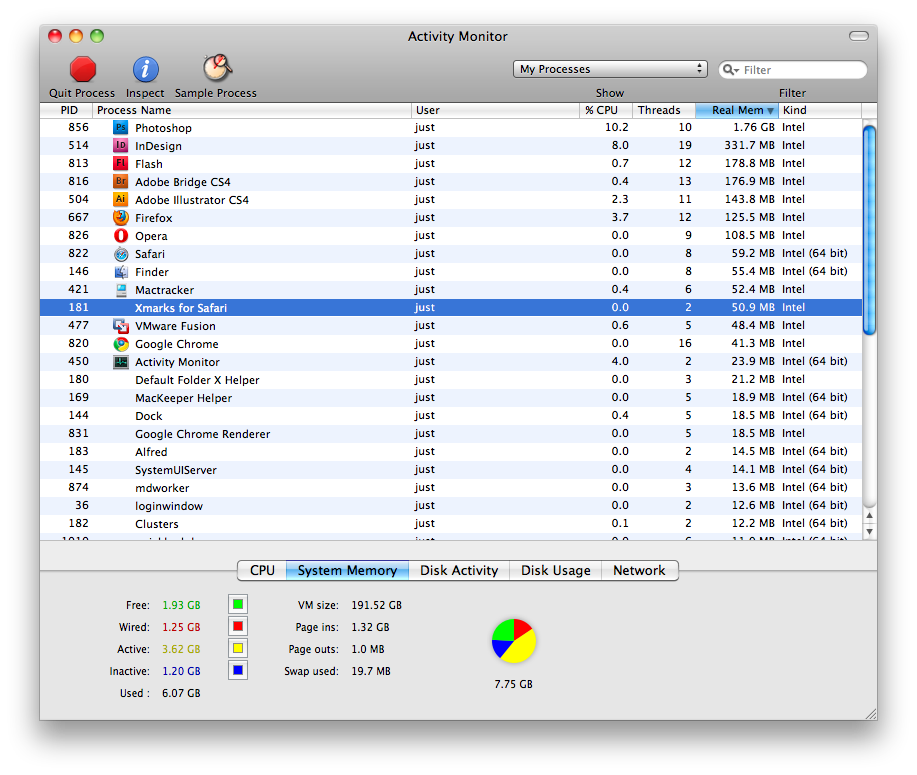Select the Default Folder X Helper process
Screen dimensions: 917x775
coord(451,380)
